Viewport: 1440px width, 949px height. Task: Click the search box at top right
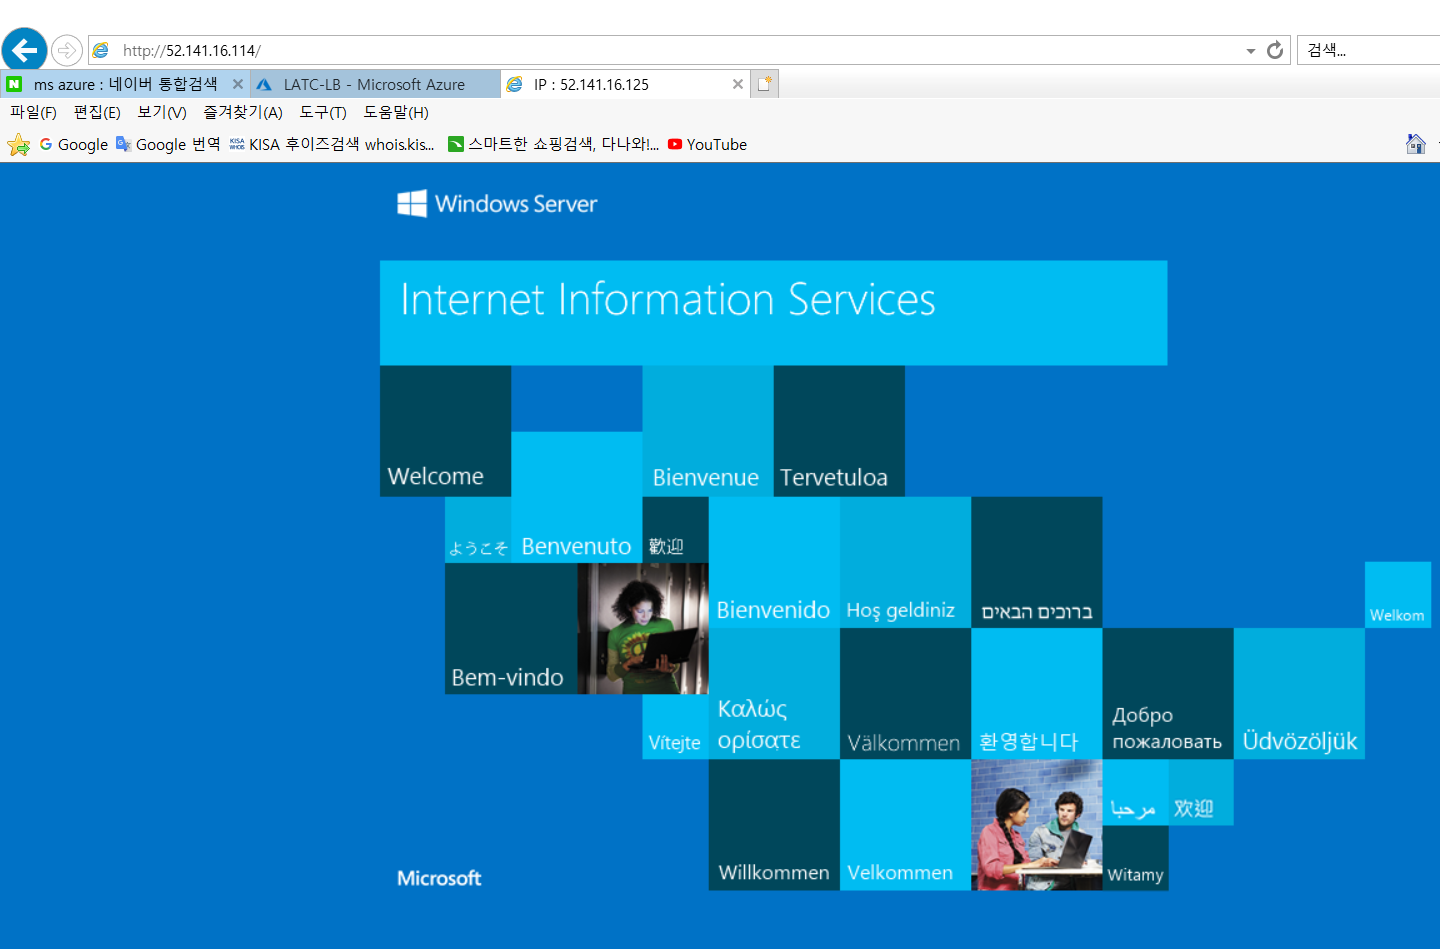click(1370, 50)
